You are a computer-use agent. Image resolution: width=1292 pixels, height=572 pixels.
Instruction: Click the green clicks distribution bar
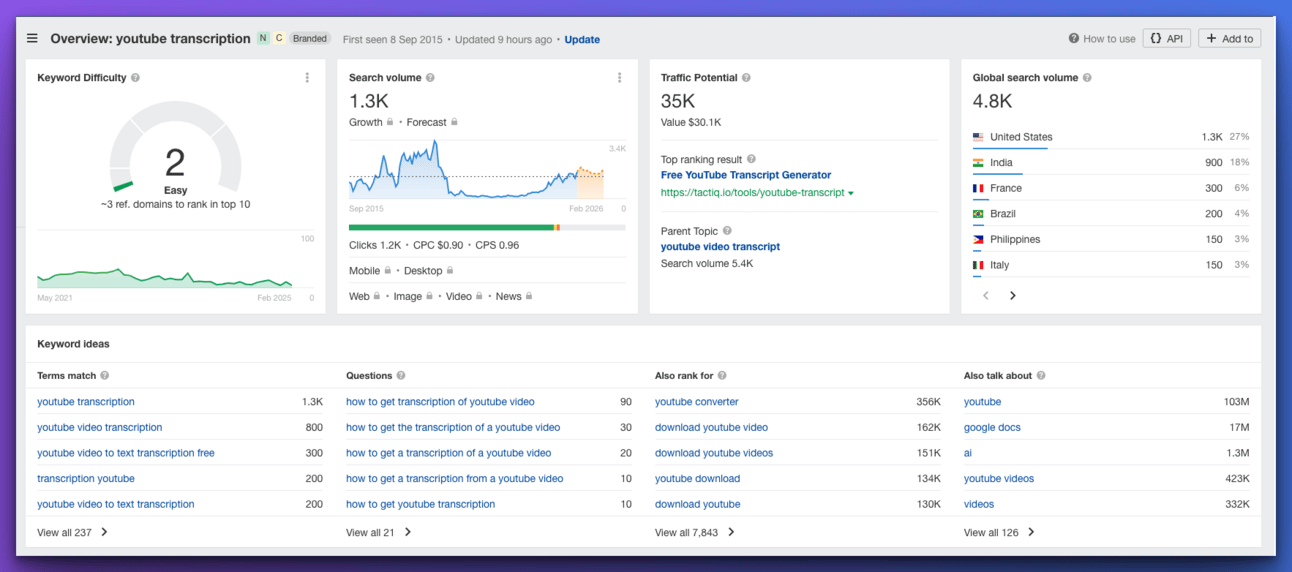point(451,227)
